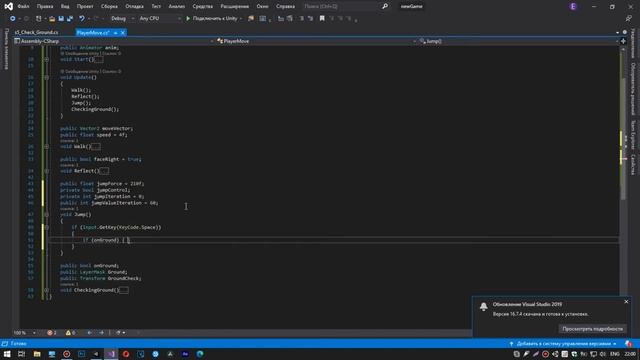Pin the PlayerMove.cs tab
This screenshot has height=360, width=640.
coord(116,33)
